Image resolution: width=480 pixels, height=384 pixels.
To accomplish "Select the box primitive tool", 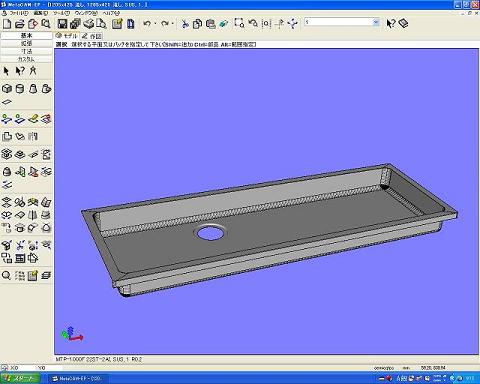I will click(x=7, y=89).
